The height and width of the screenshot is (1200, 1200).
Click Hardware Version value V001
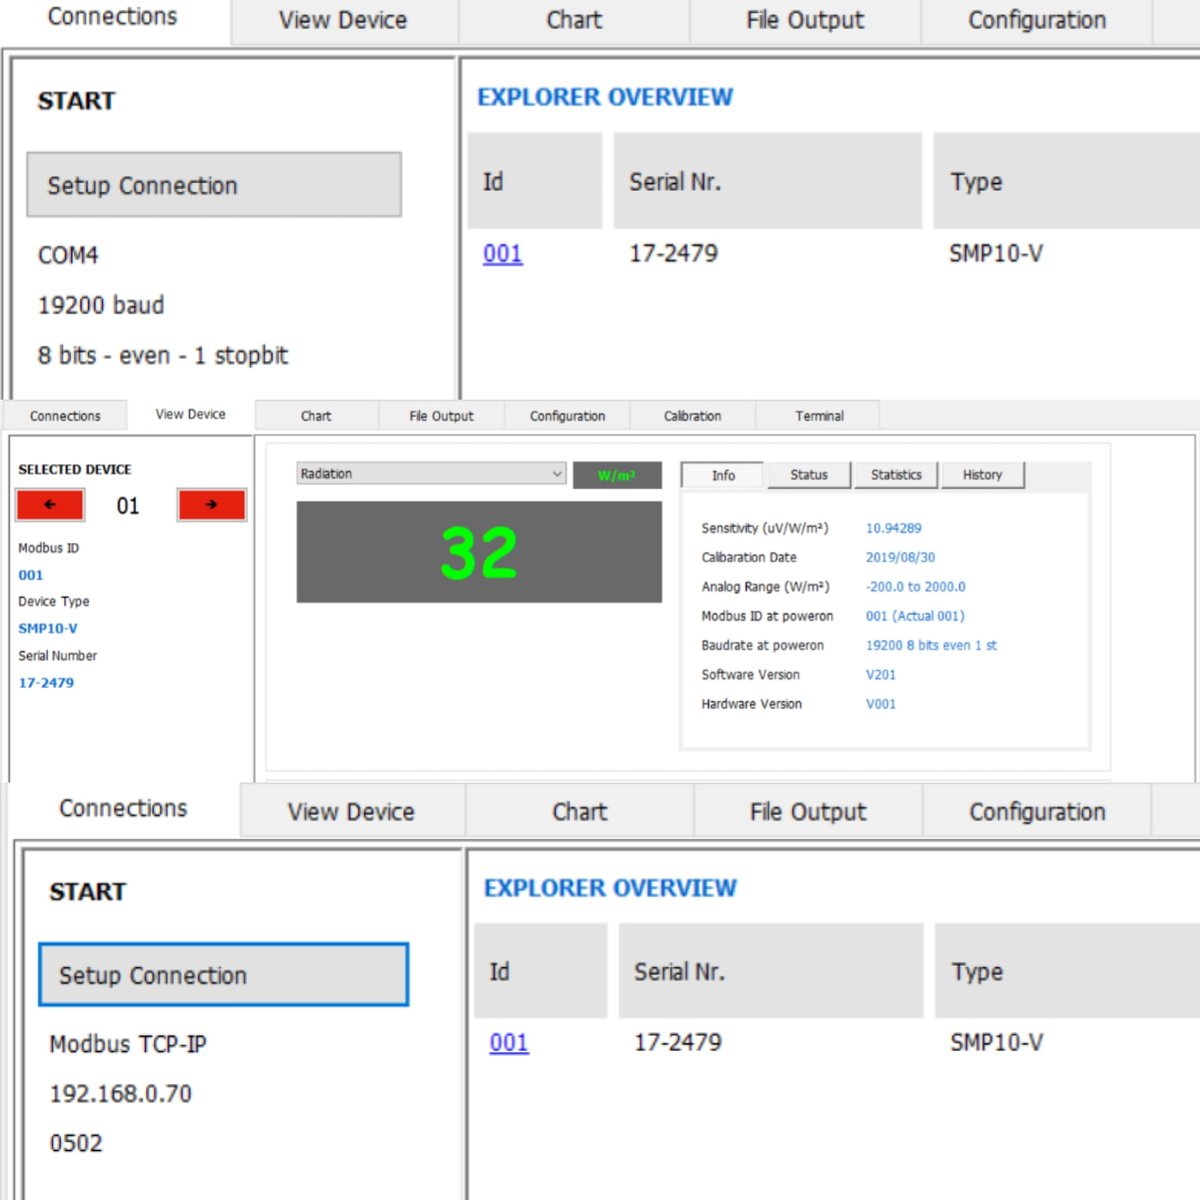[881, 704]
